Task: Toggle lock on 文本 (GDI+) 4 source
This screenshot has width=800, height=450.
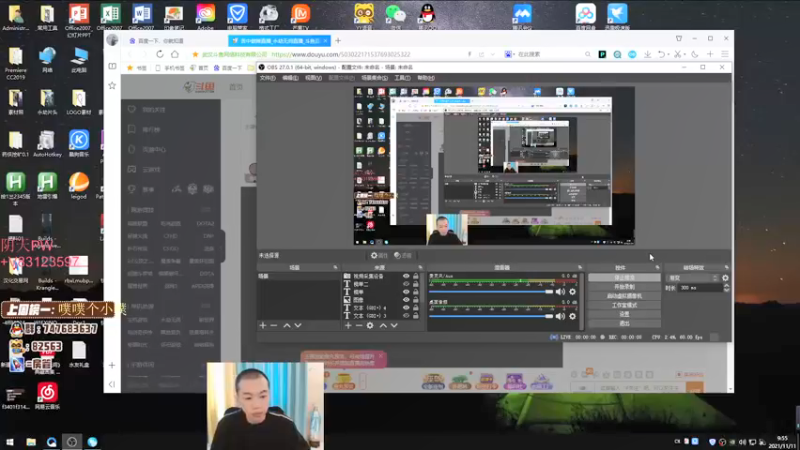Action: [x=416, y=308]
